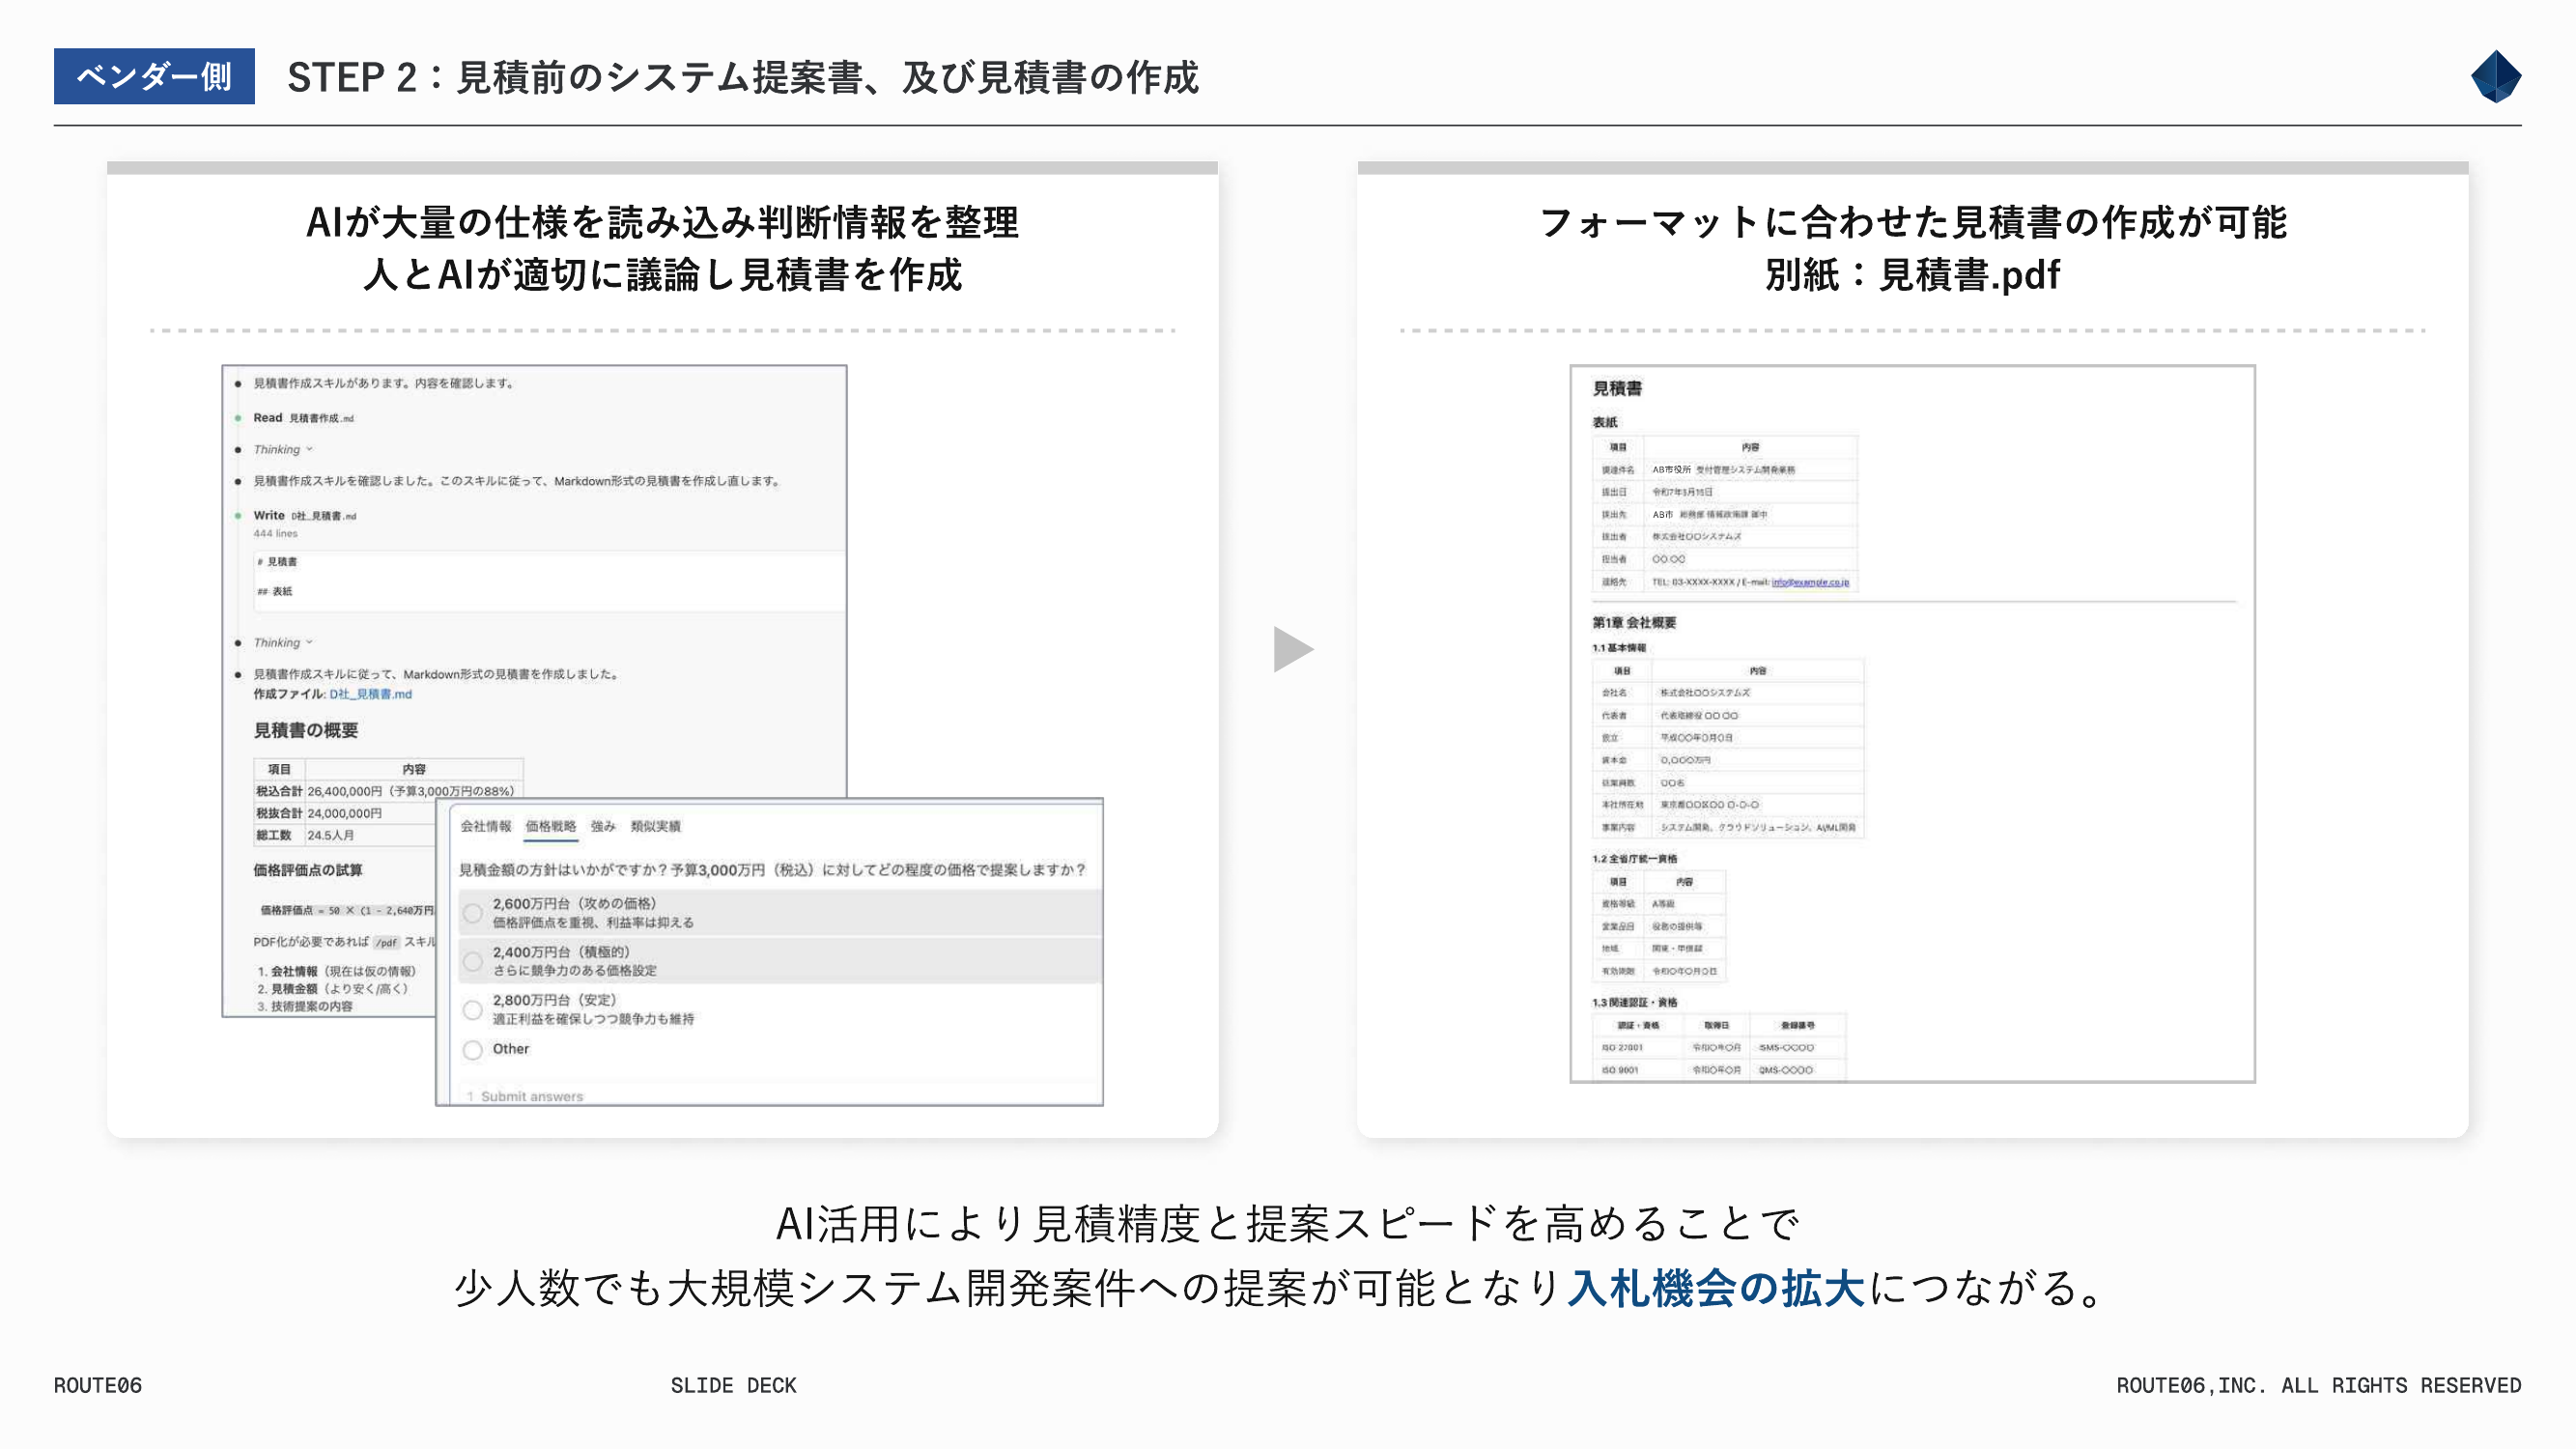Click the 見積書の概要 heading
This screenshot has width=2576, height=1449.
306,731
